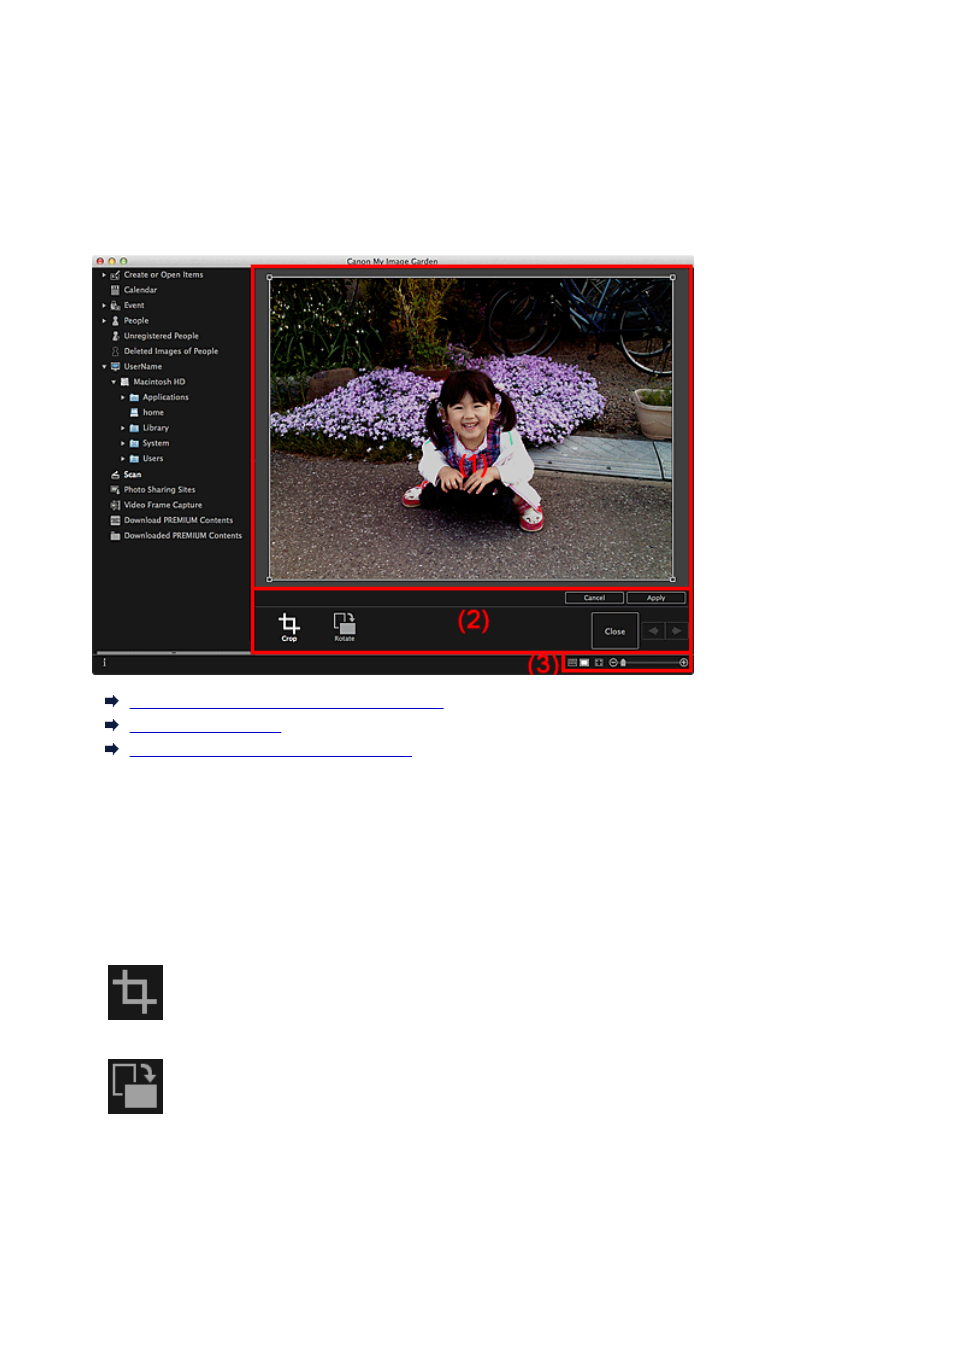Screen dimensions: 954x1350
Task: Expand the Create or Open Items node
Action: (x=104, y=275)
